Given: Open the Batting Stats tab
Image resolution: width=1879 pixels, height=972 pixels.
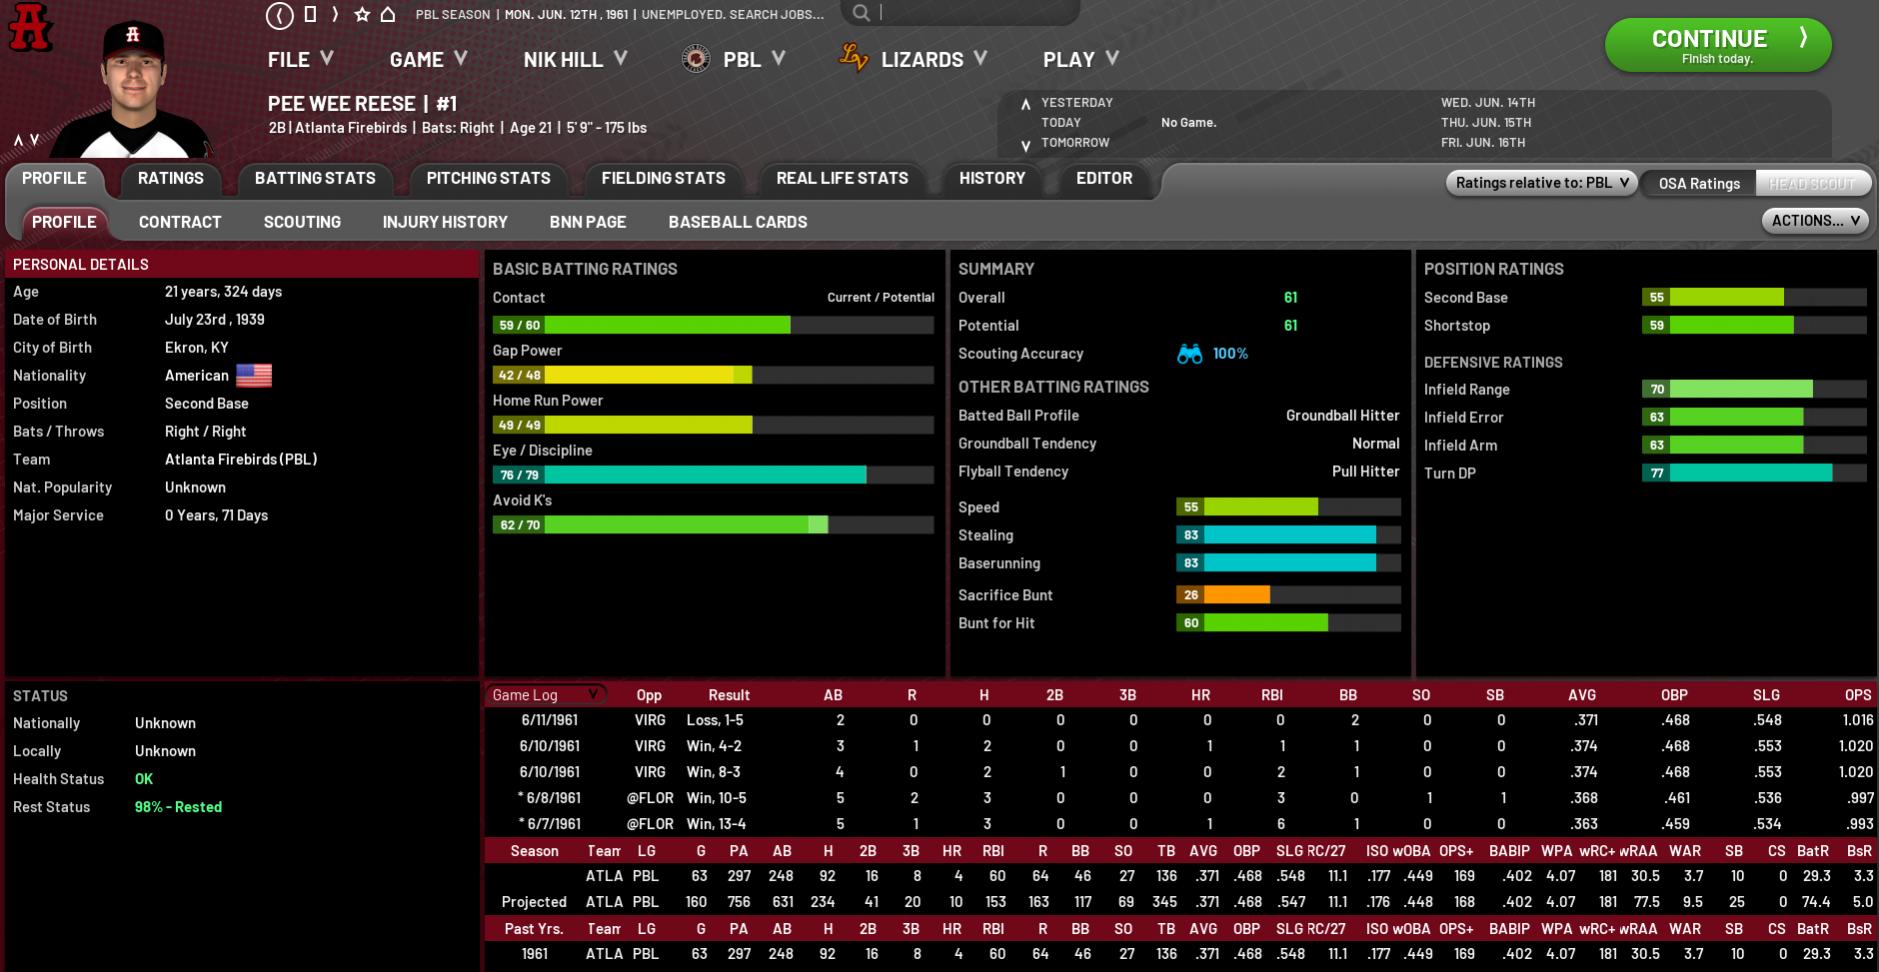Looking at the screenshot, I should click(315, 178).
